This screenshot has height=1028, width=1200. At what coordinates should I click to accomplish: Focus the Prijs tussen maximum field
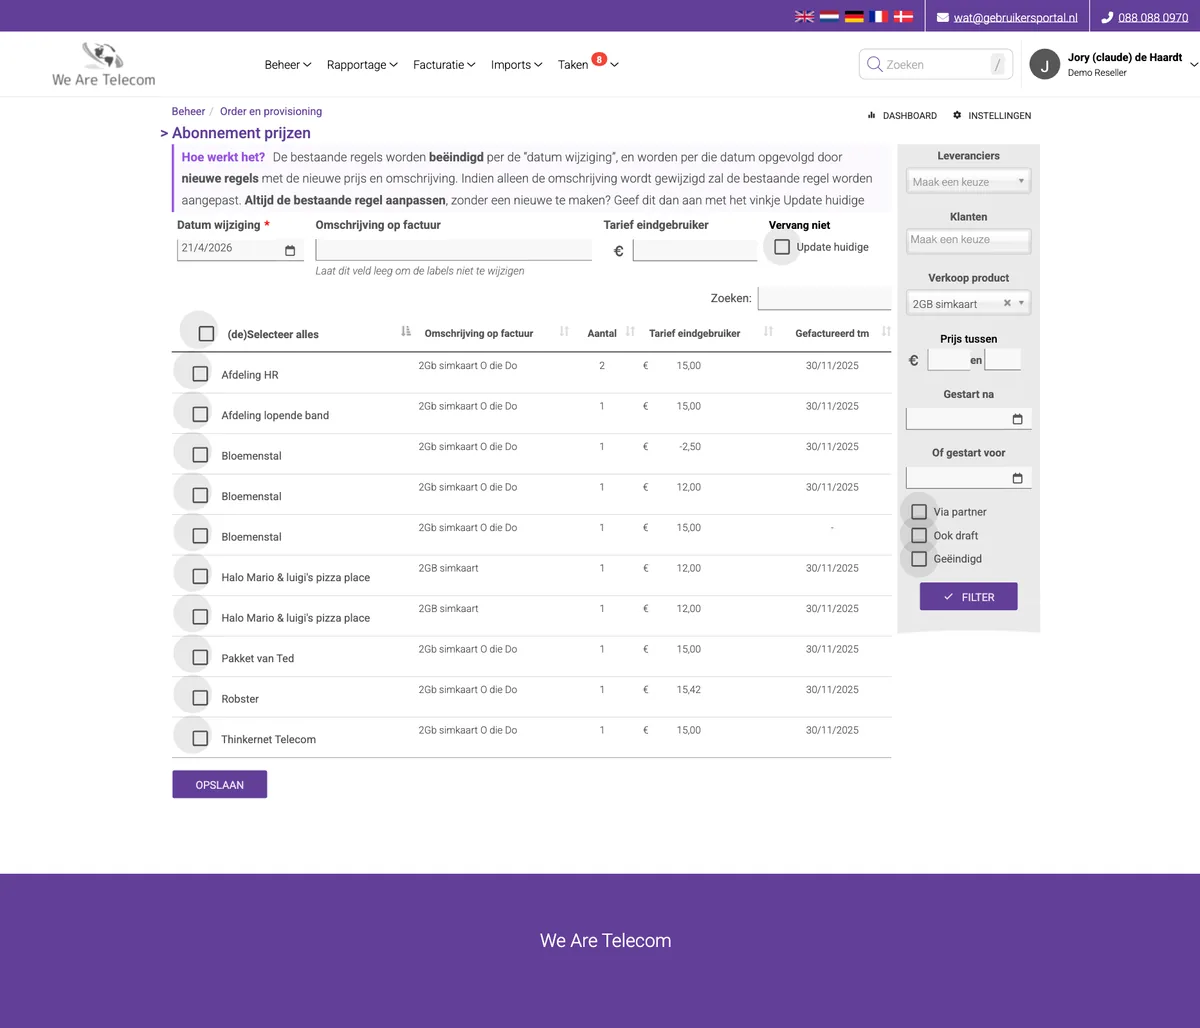[1003, 360]
